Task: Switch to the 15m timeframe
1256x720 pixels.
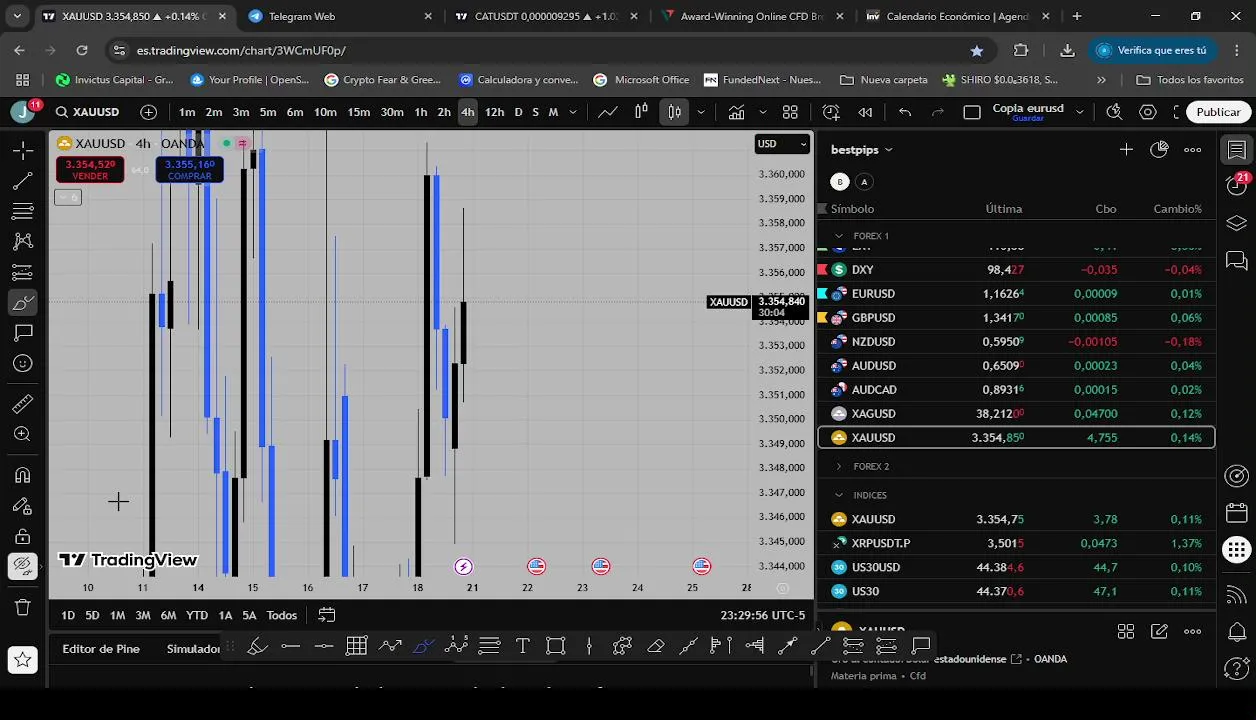Action: [358, 112]
